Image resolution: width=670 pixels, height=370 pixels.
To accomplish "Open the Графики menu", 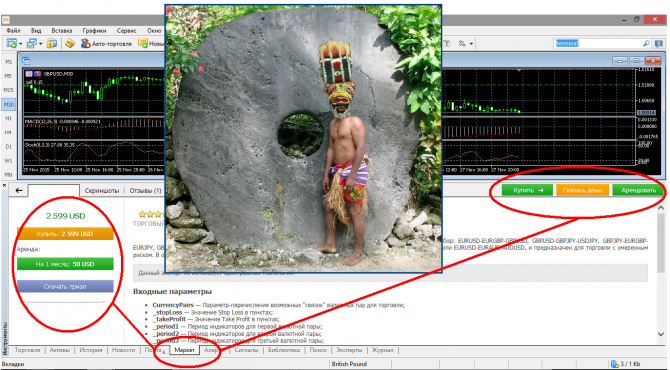I will [x=94, y=31].
